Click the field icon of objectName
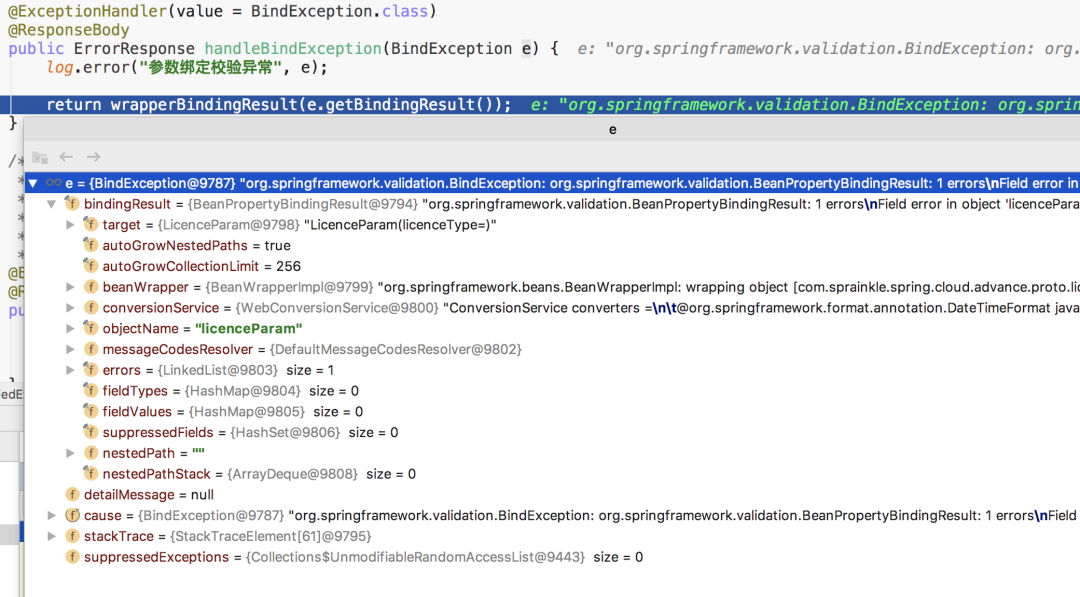The height and width of the screenshot is (597, 1080). pyautogui.click(x=90, y=328)
